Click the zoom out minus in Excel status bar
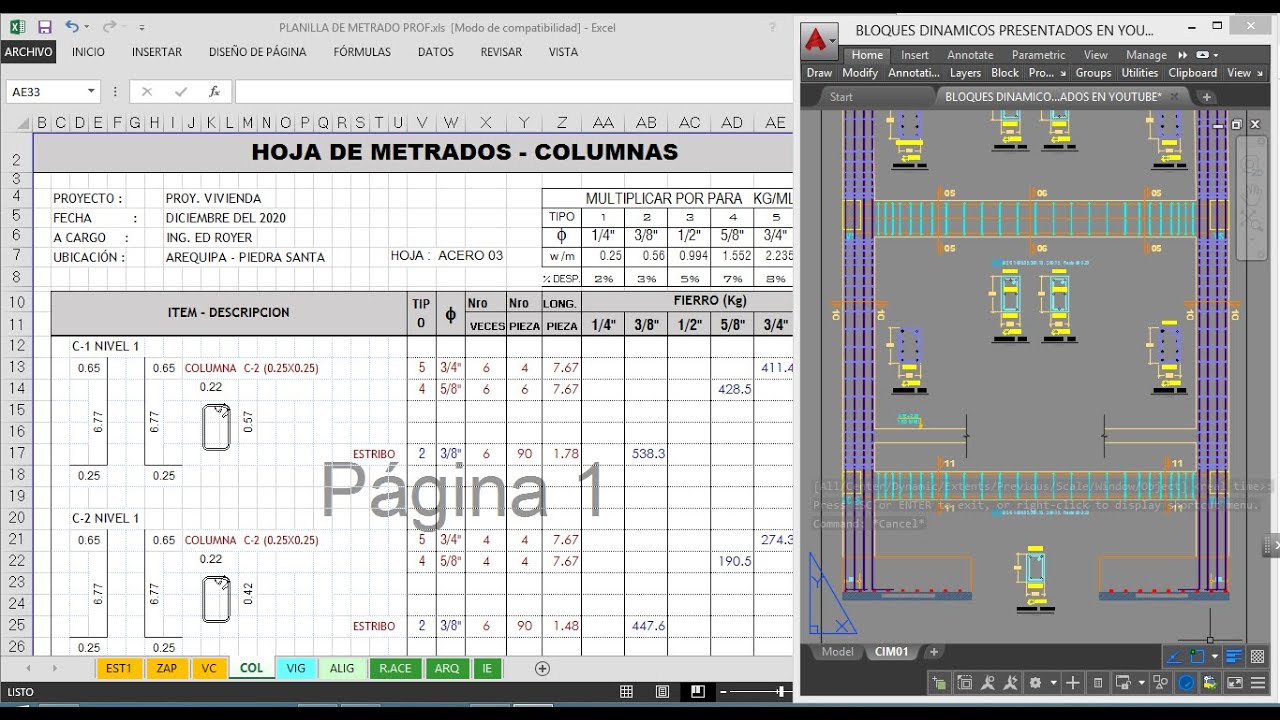The height and width of the screenshot is (720, 1280). click(x=725, y=691)
